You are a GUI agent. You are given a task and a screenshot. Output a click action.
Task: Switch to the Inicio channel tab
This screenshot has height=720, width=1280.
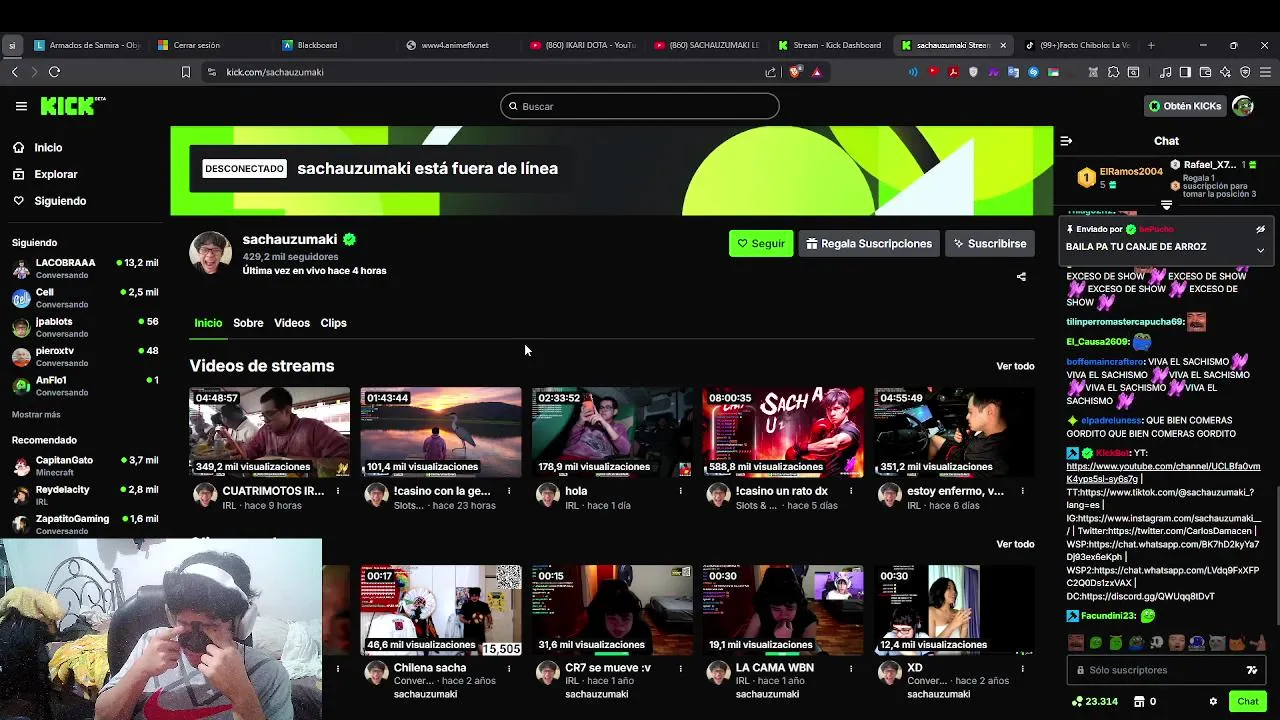(208, 323)
